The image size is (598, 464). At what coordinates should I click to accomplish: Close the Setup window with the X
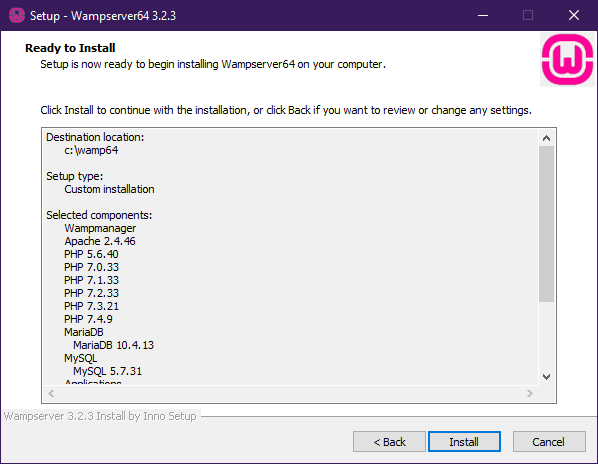coord(574,15)
